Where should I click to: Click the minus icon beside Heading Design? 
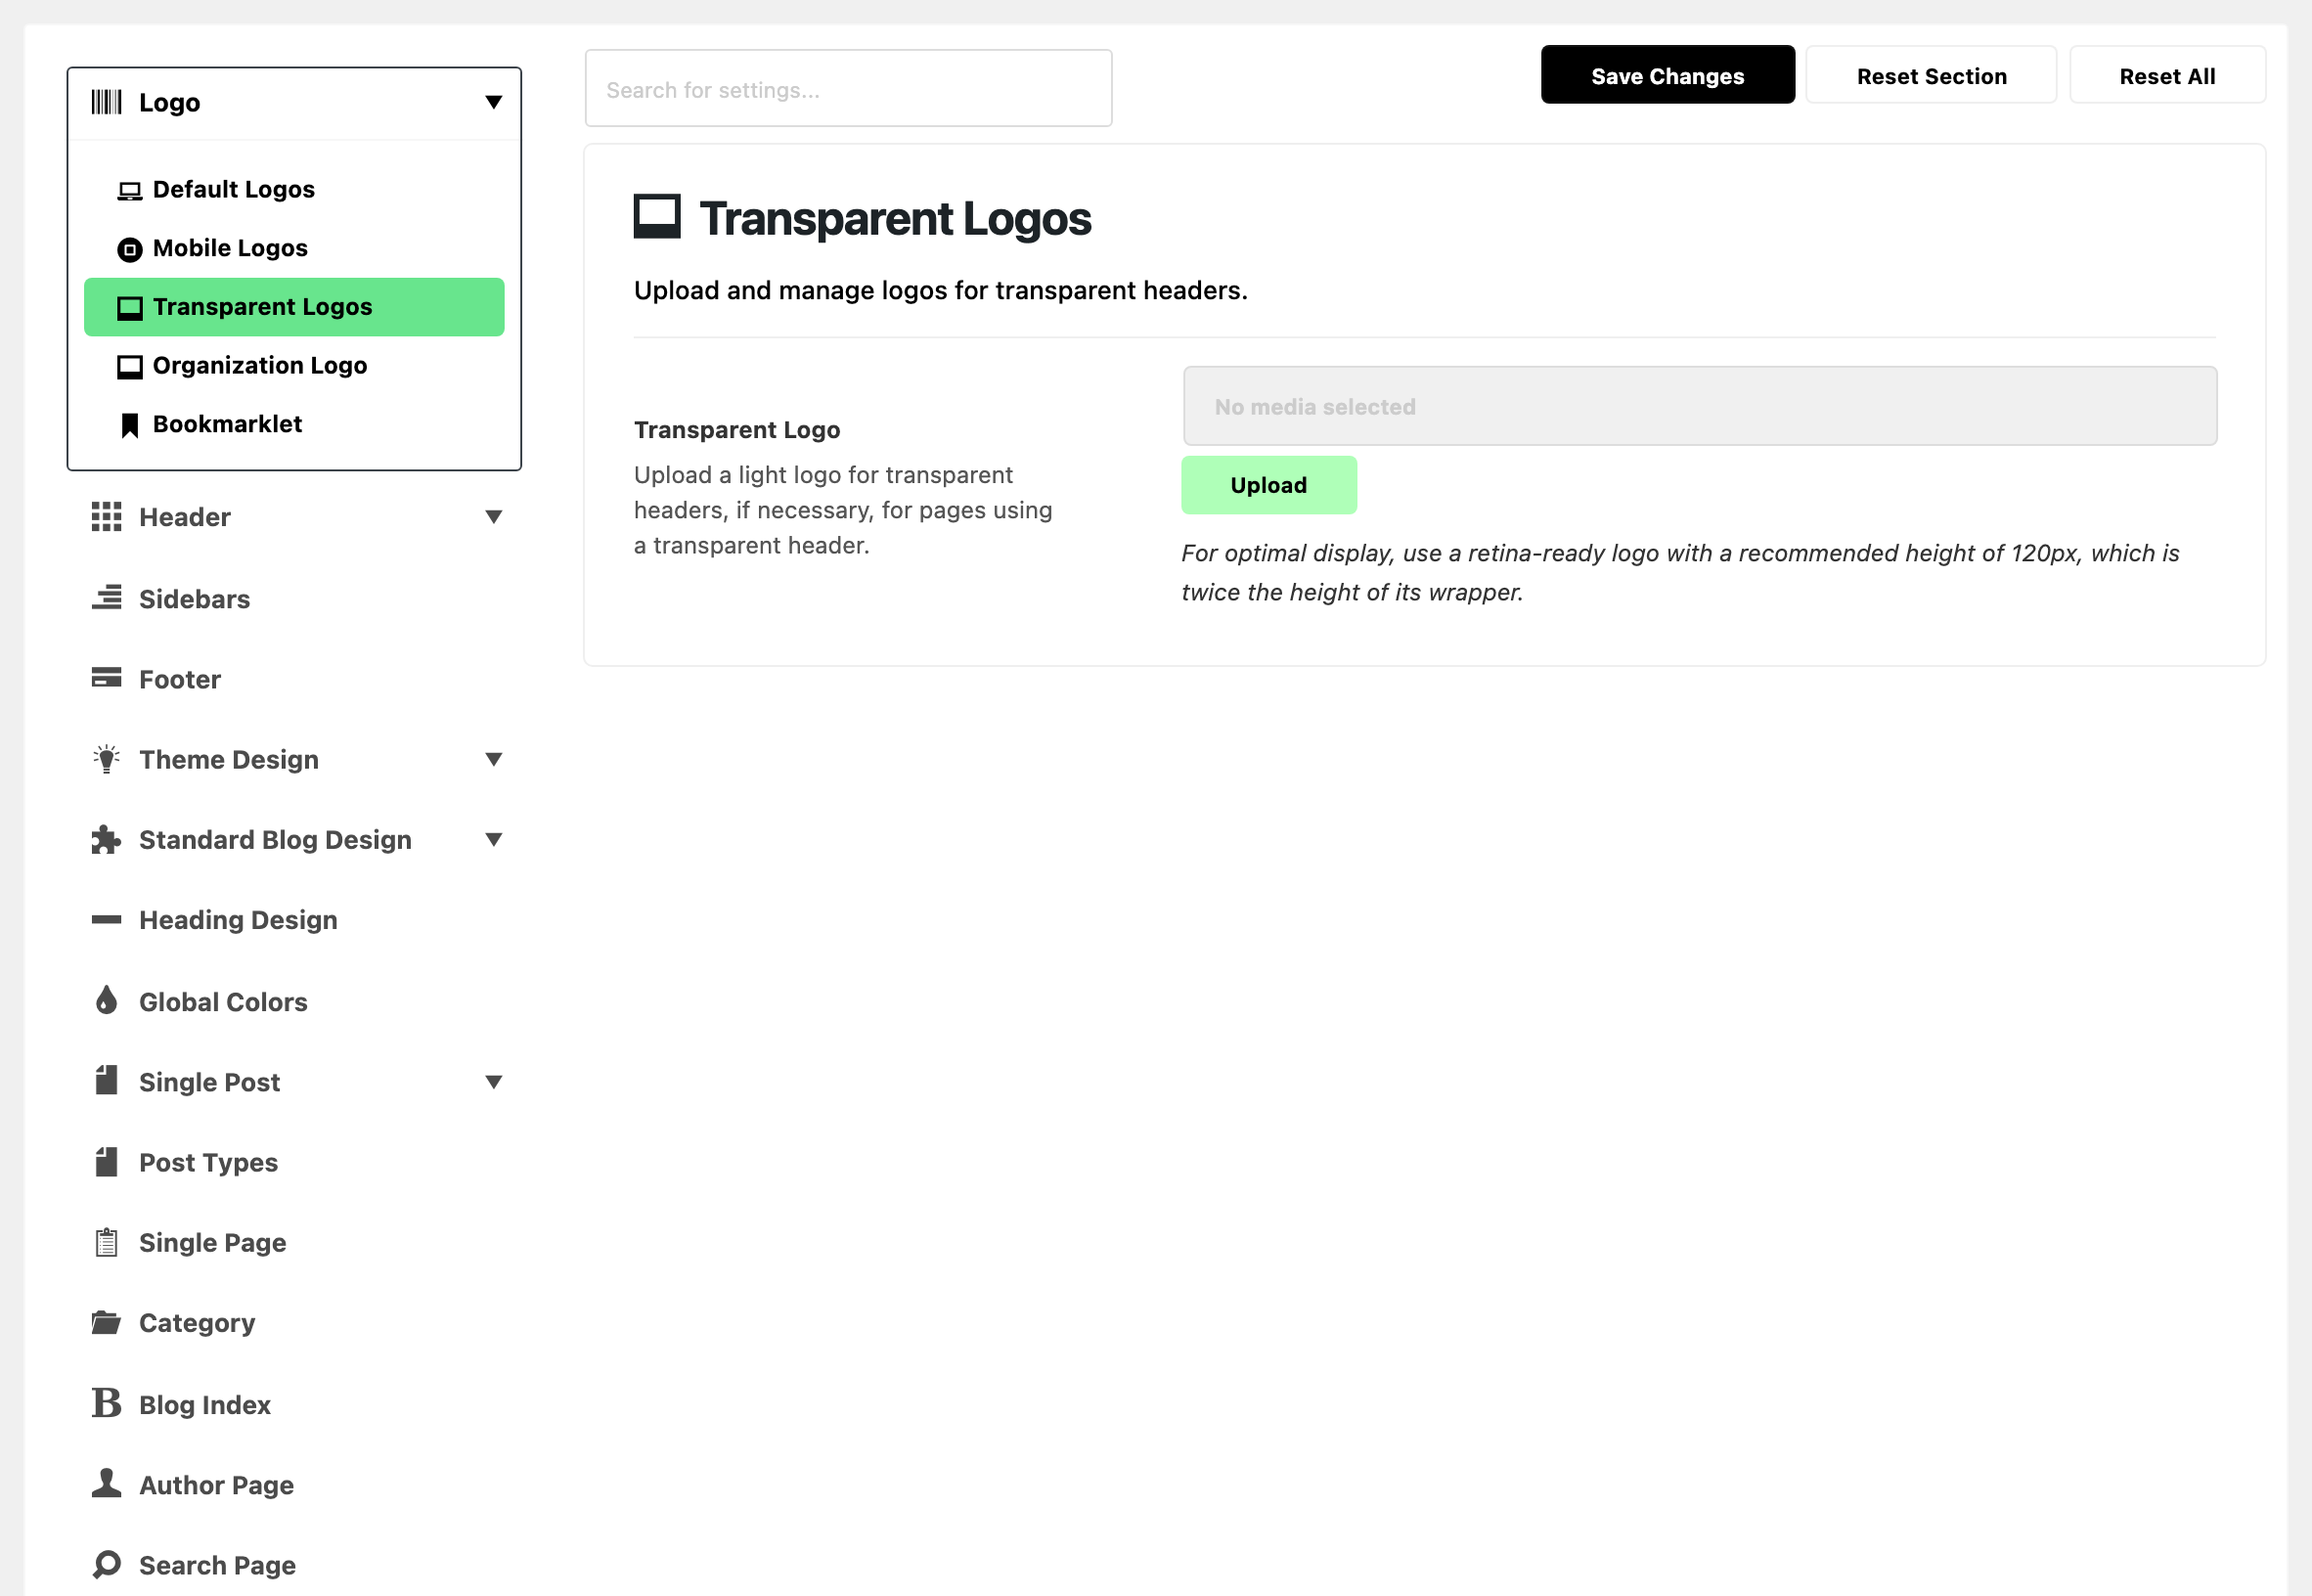point(107,920)
